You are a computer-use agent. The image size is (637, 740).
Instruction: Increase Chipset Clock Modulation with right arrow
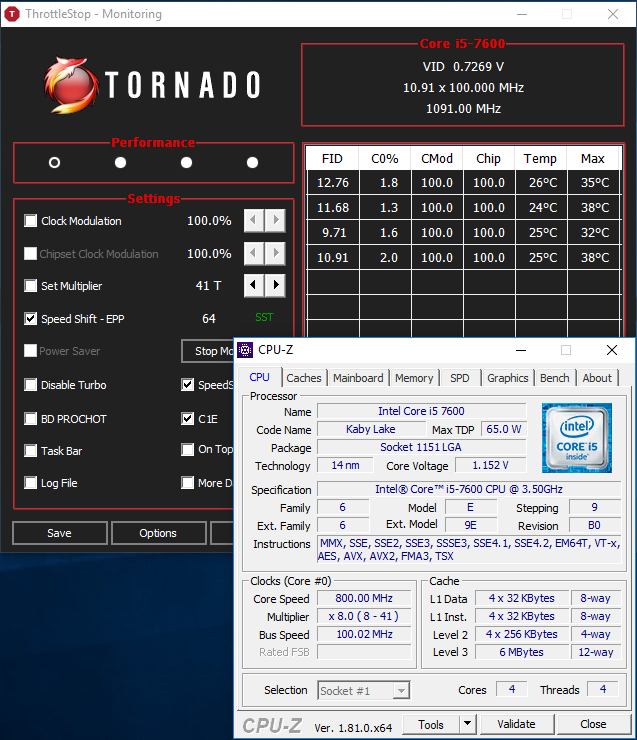click(276, 253)
